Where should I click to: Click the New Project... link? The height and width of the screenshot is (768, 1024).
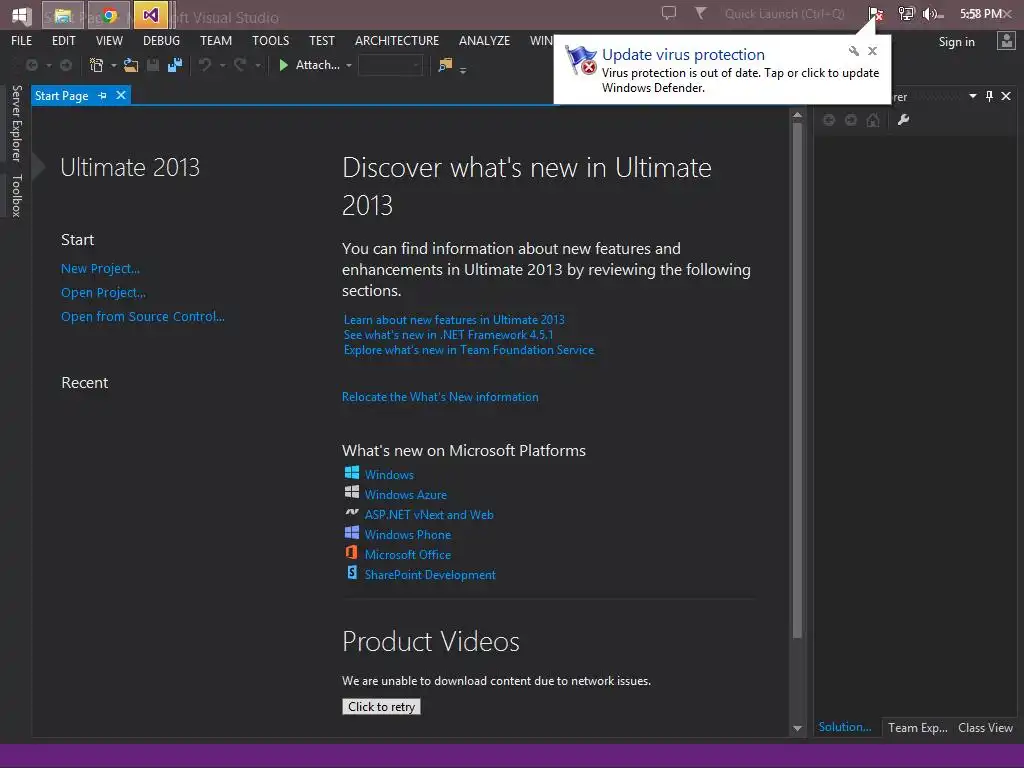[101, 268]
